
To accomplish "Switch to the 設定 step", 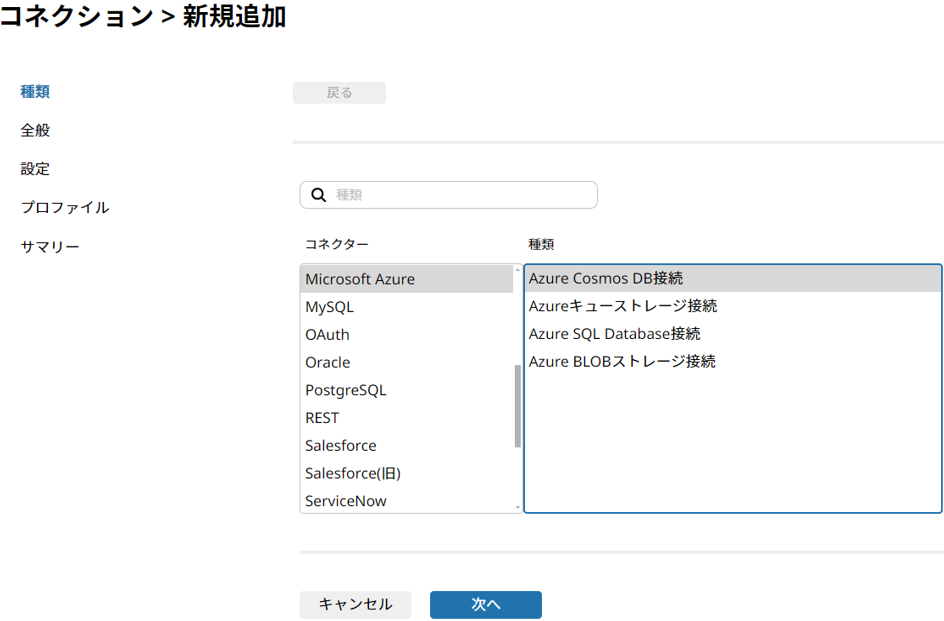I will [x=35, y=169].
